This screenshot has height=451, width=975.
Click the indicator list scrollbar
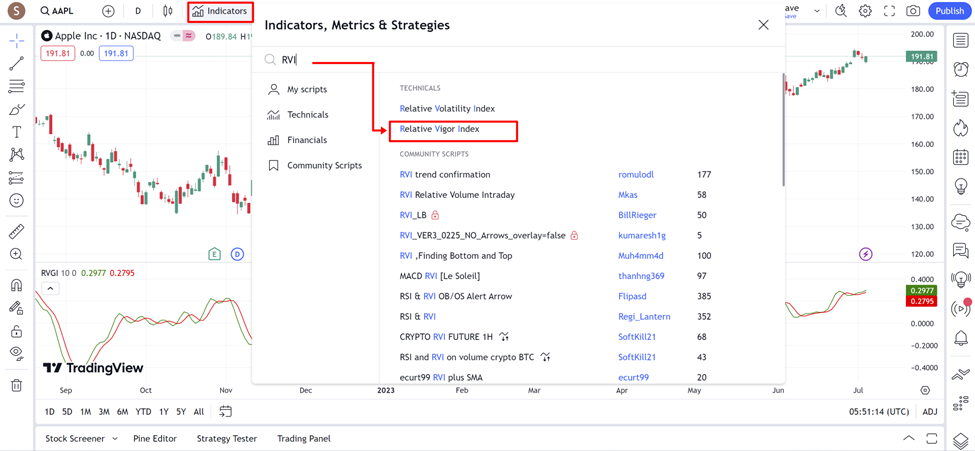(x=783, y=130)
